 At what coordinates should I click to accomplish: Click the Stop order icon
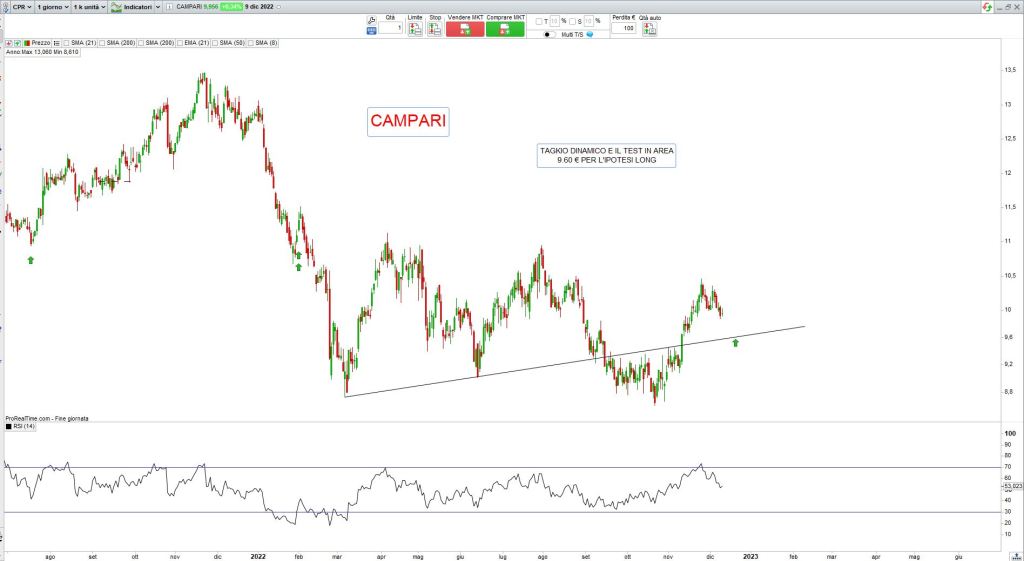(x=435, y=29)
